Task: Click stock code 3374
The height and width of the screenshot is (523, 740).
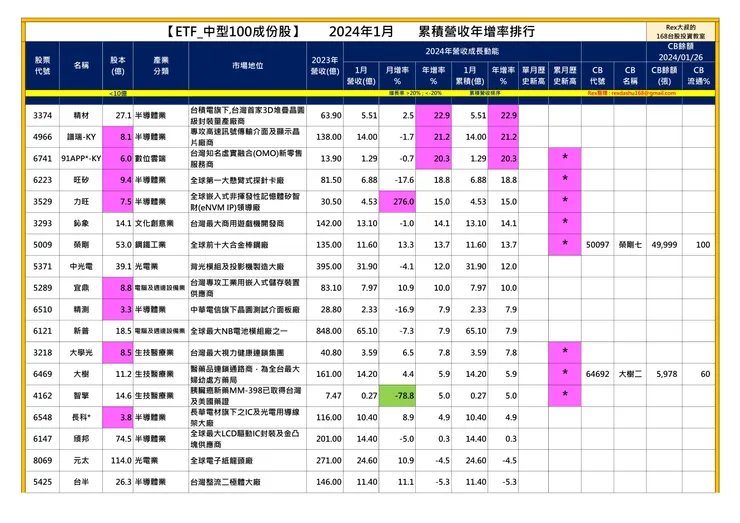Action: (x=42, y=115)
